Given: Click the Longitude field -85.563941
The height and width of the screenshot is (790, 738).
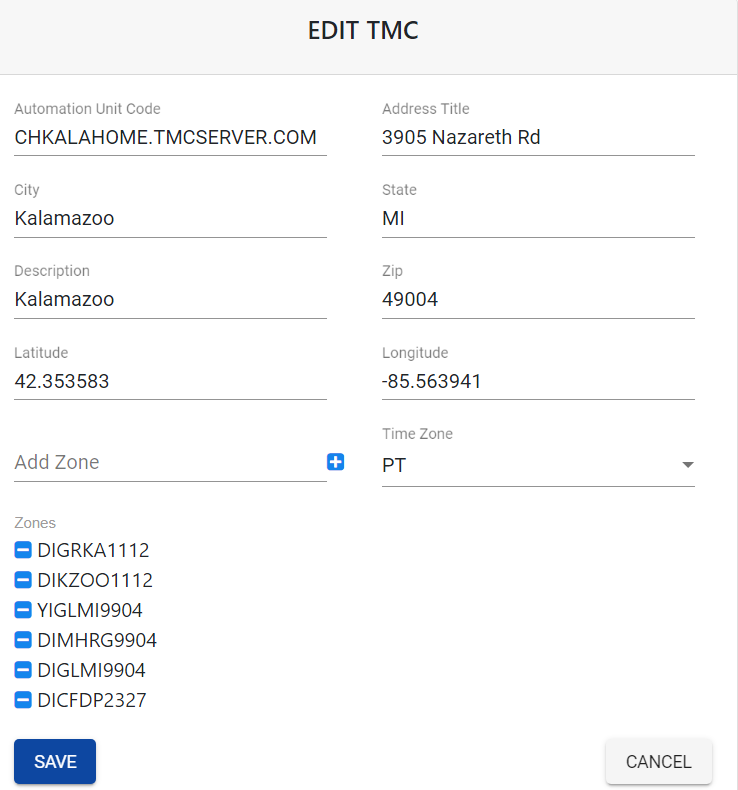Looking at the screenshot, I should point(538,381).
